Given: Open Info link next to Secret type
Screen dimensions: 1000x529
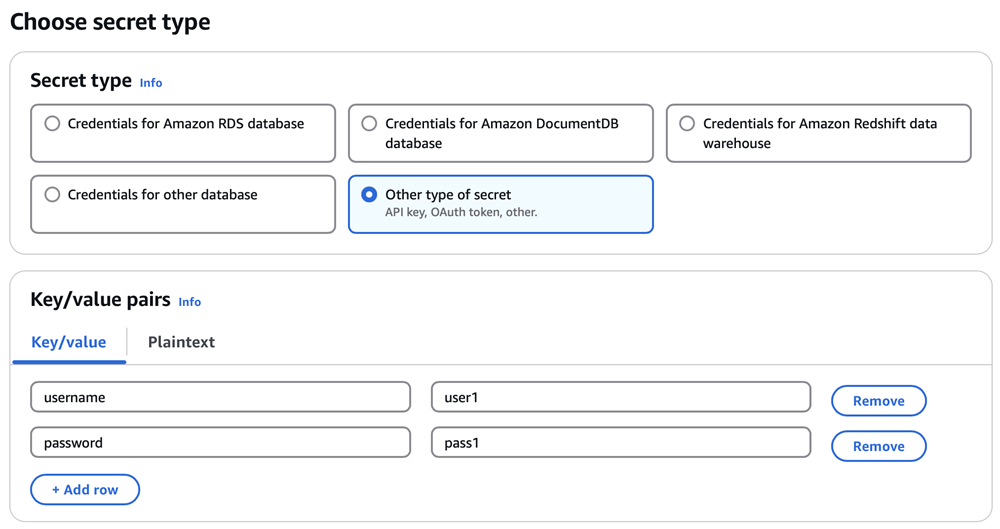Looking at the screenshot, I should coord(151,83).
